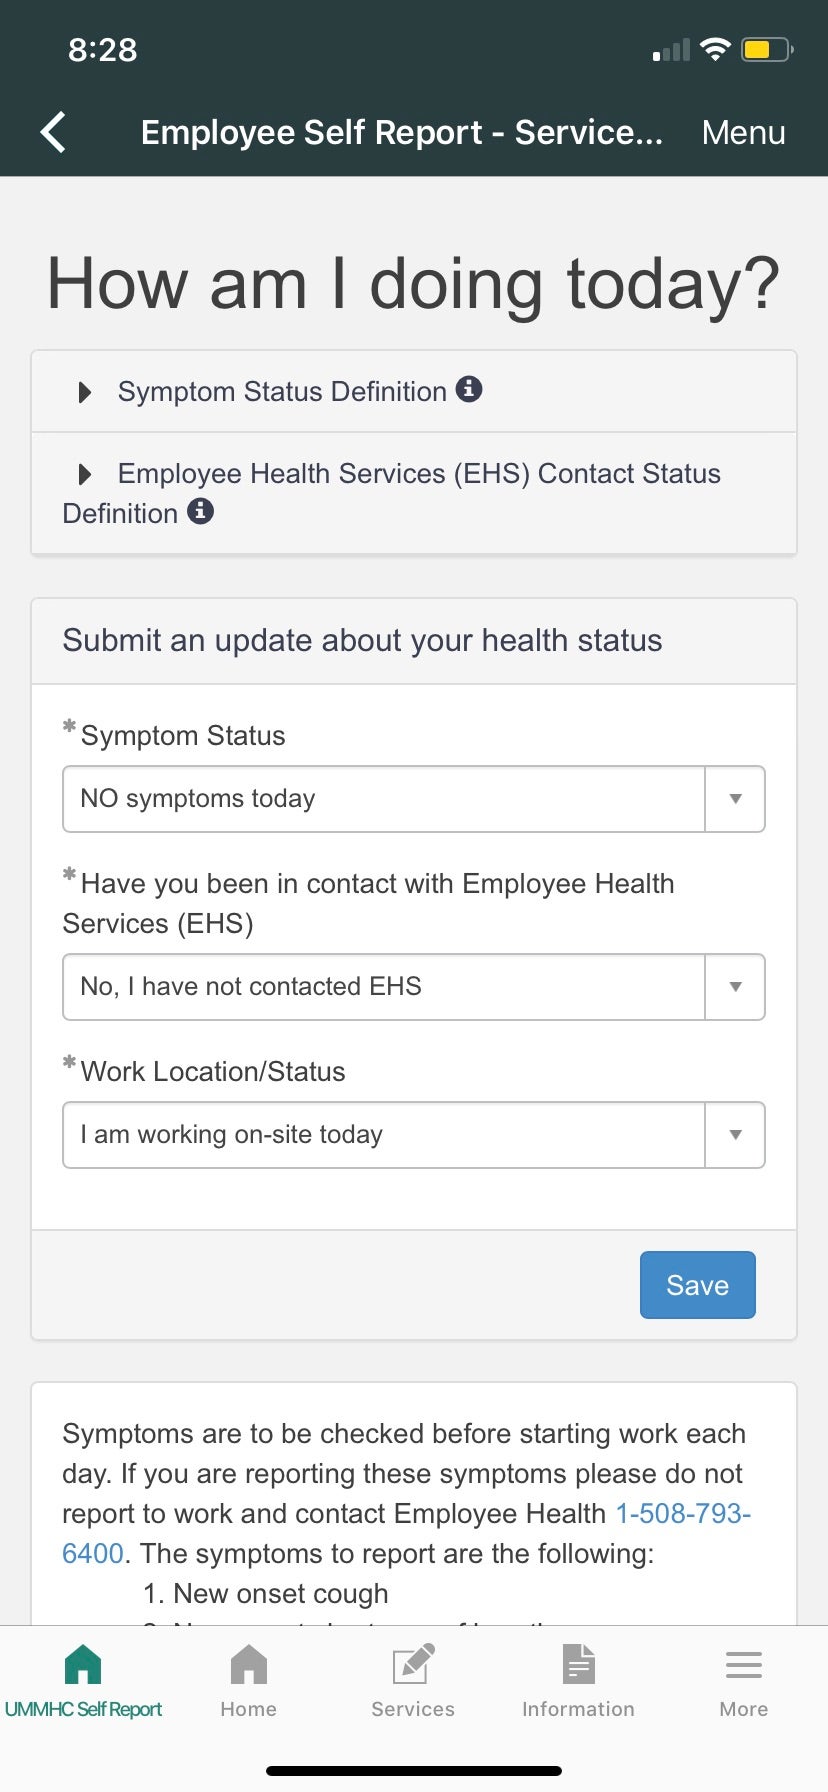Switch to the Services tab label
This screenshot has height=1792, width=828.
[413, 1709]
